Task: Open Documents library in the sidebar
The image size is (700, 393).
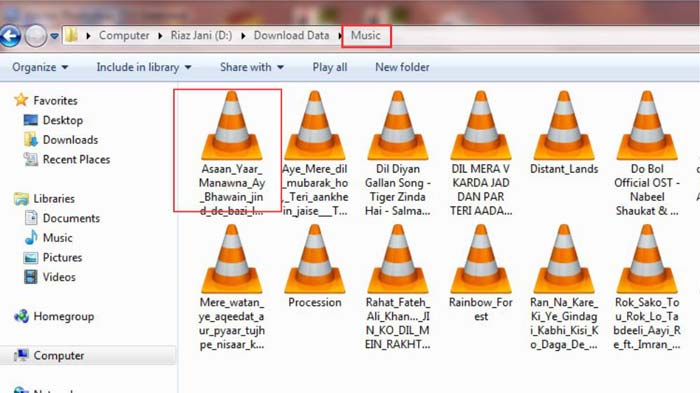Action: (62, 218)
